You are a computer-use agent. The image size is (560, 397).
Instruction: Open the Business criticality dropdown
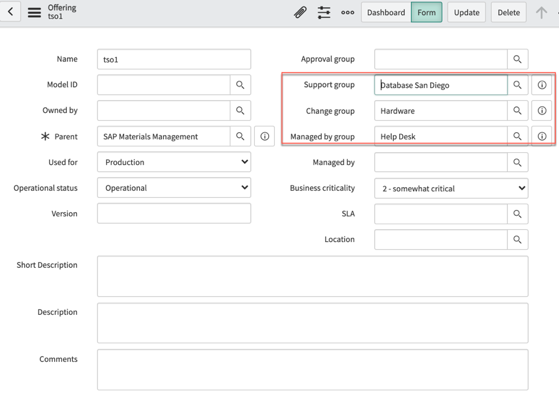451,189
